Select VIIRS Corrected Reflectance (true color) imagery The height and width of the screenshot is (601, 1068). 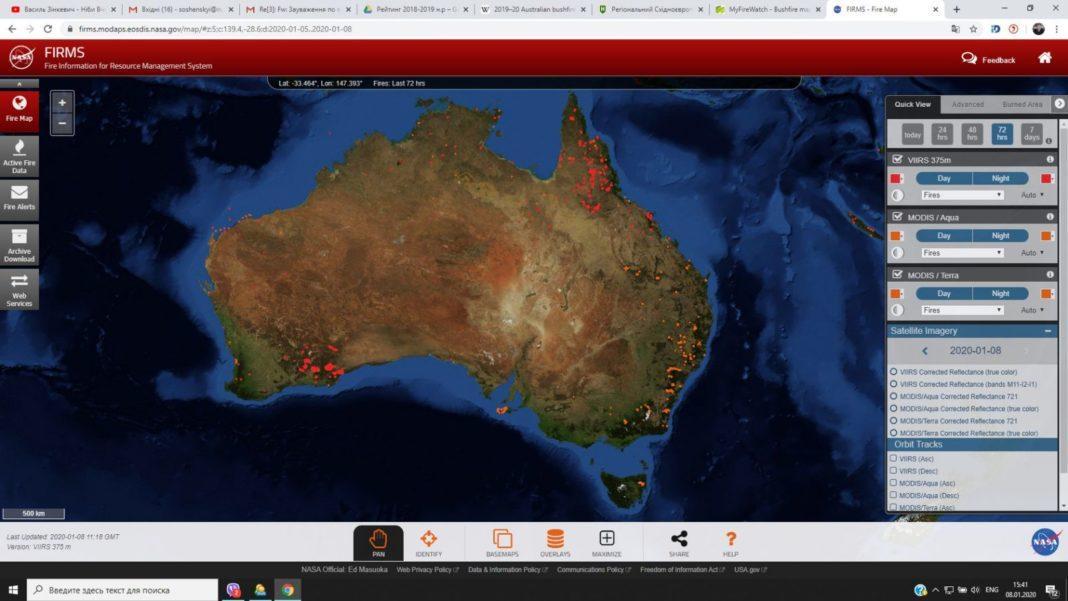[x=894, y=372]
